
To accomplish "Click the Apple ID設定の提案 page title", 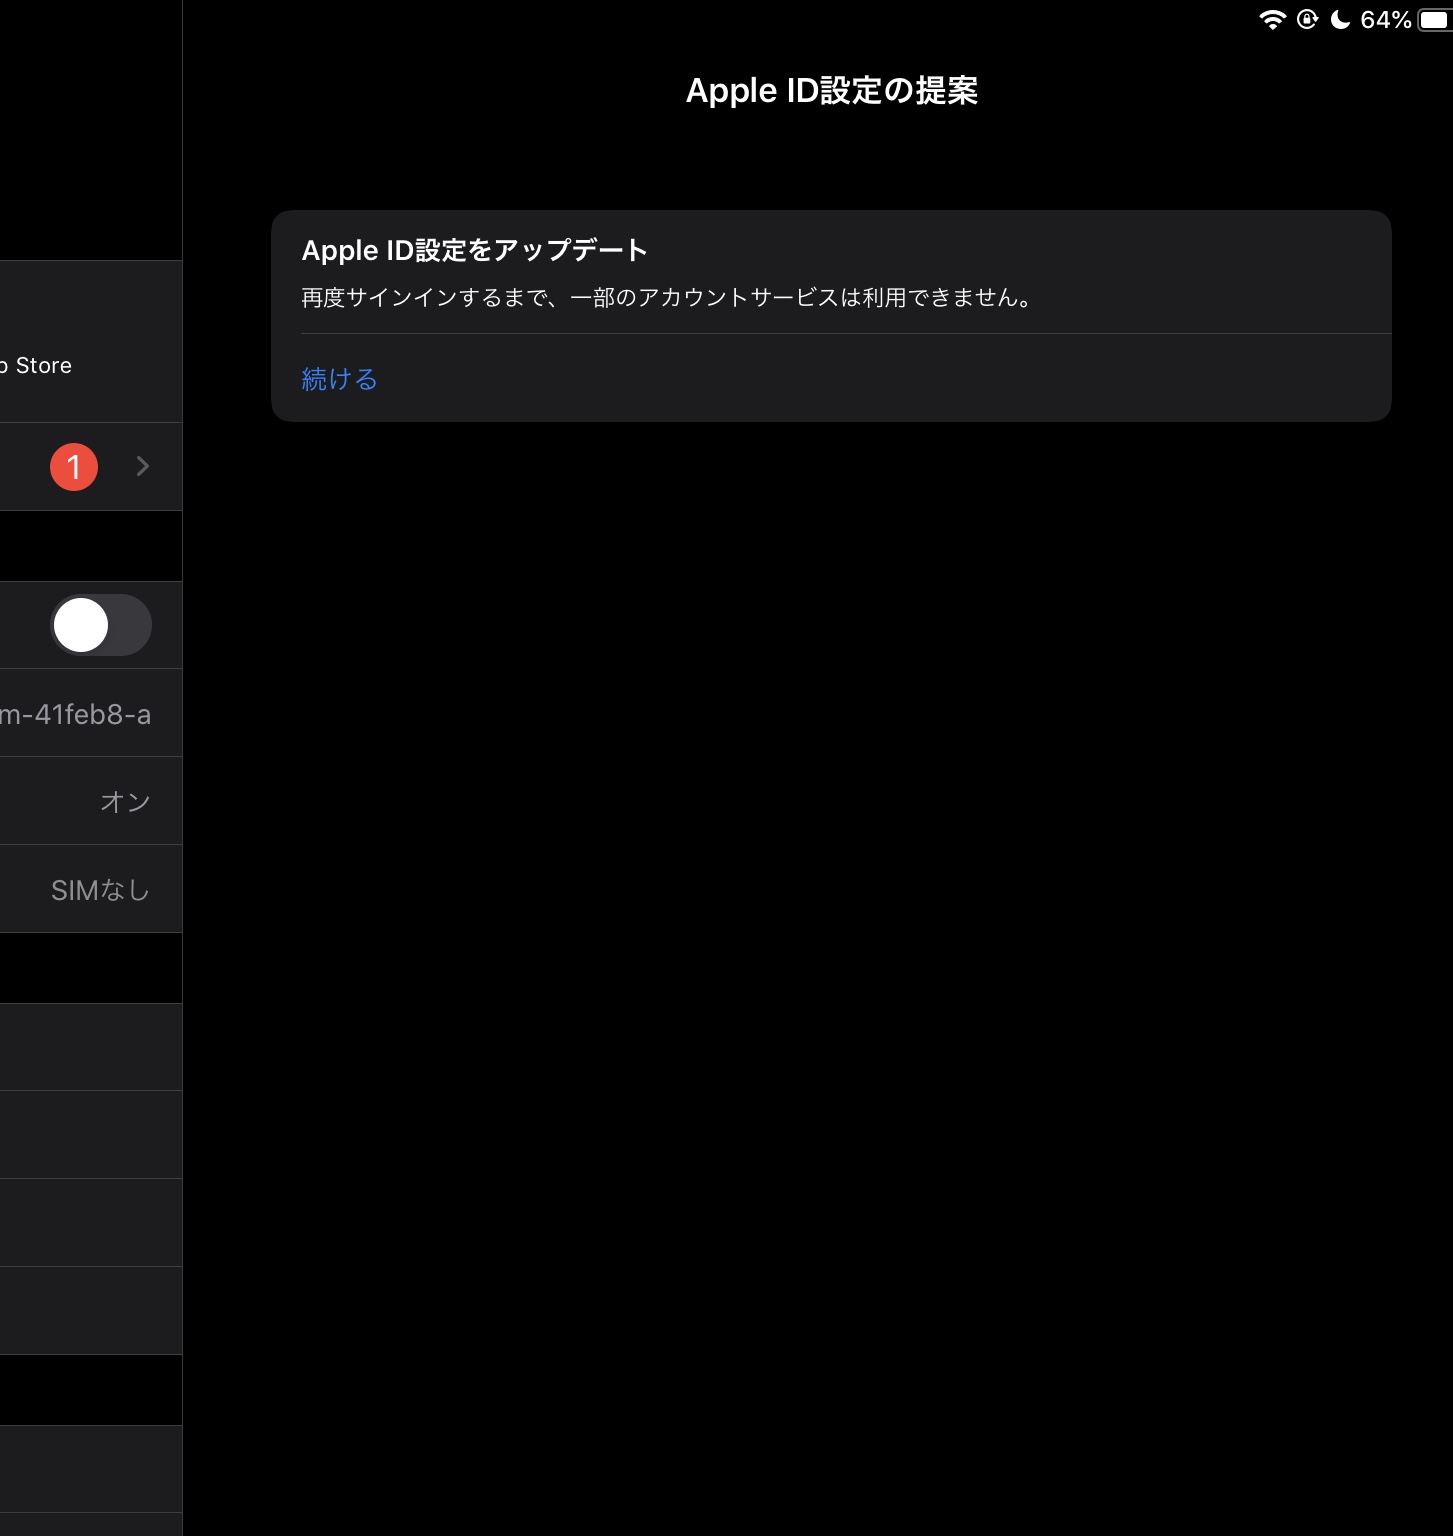I will (832, 90).
